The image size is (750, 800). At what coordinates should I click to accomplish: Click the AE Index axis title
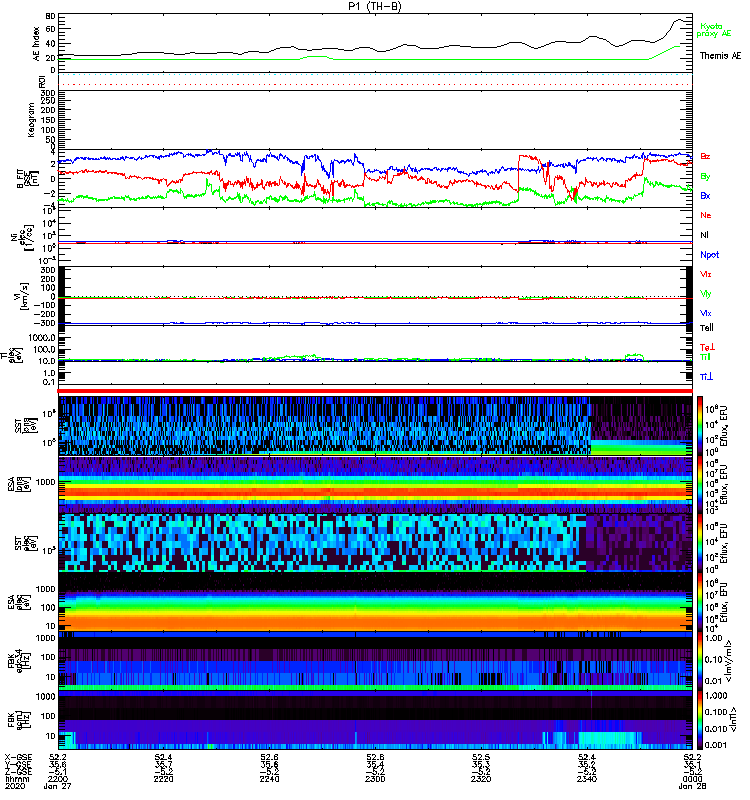36,44
